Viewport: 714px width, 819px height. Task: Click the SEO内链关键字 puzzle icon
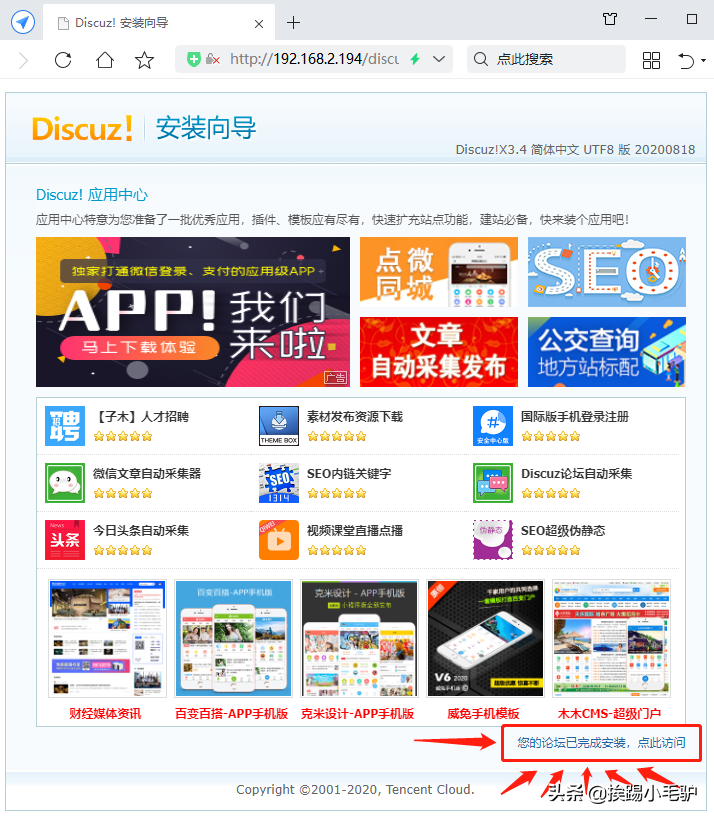tap(279, 483)
